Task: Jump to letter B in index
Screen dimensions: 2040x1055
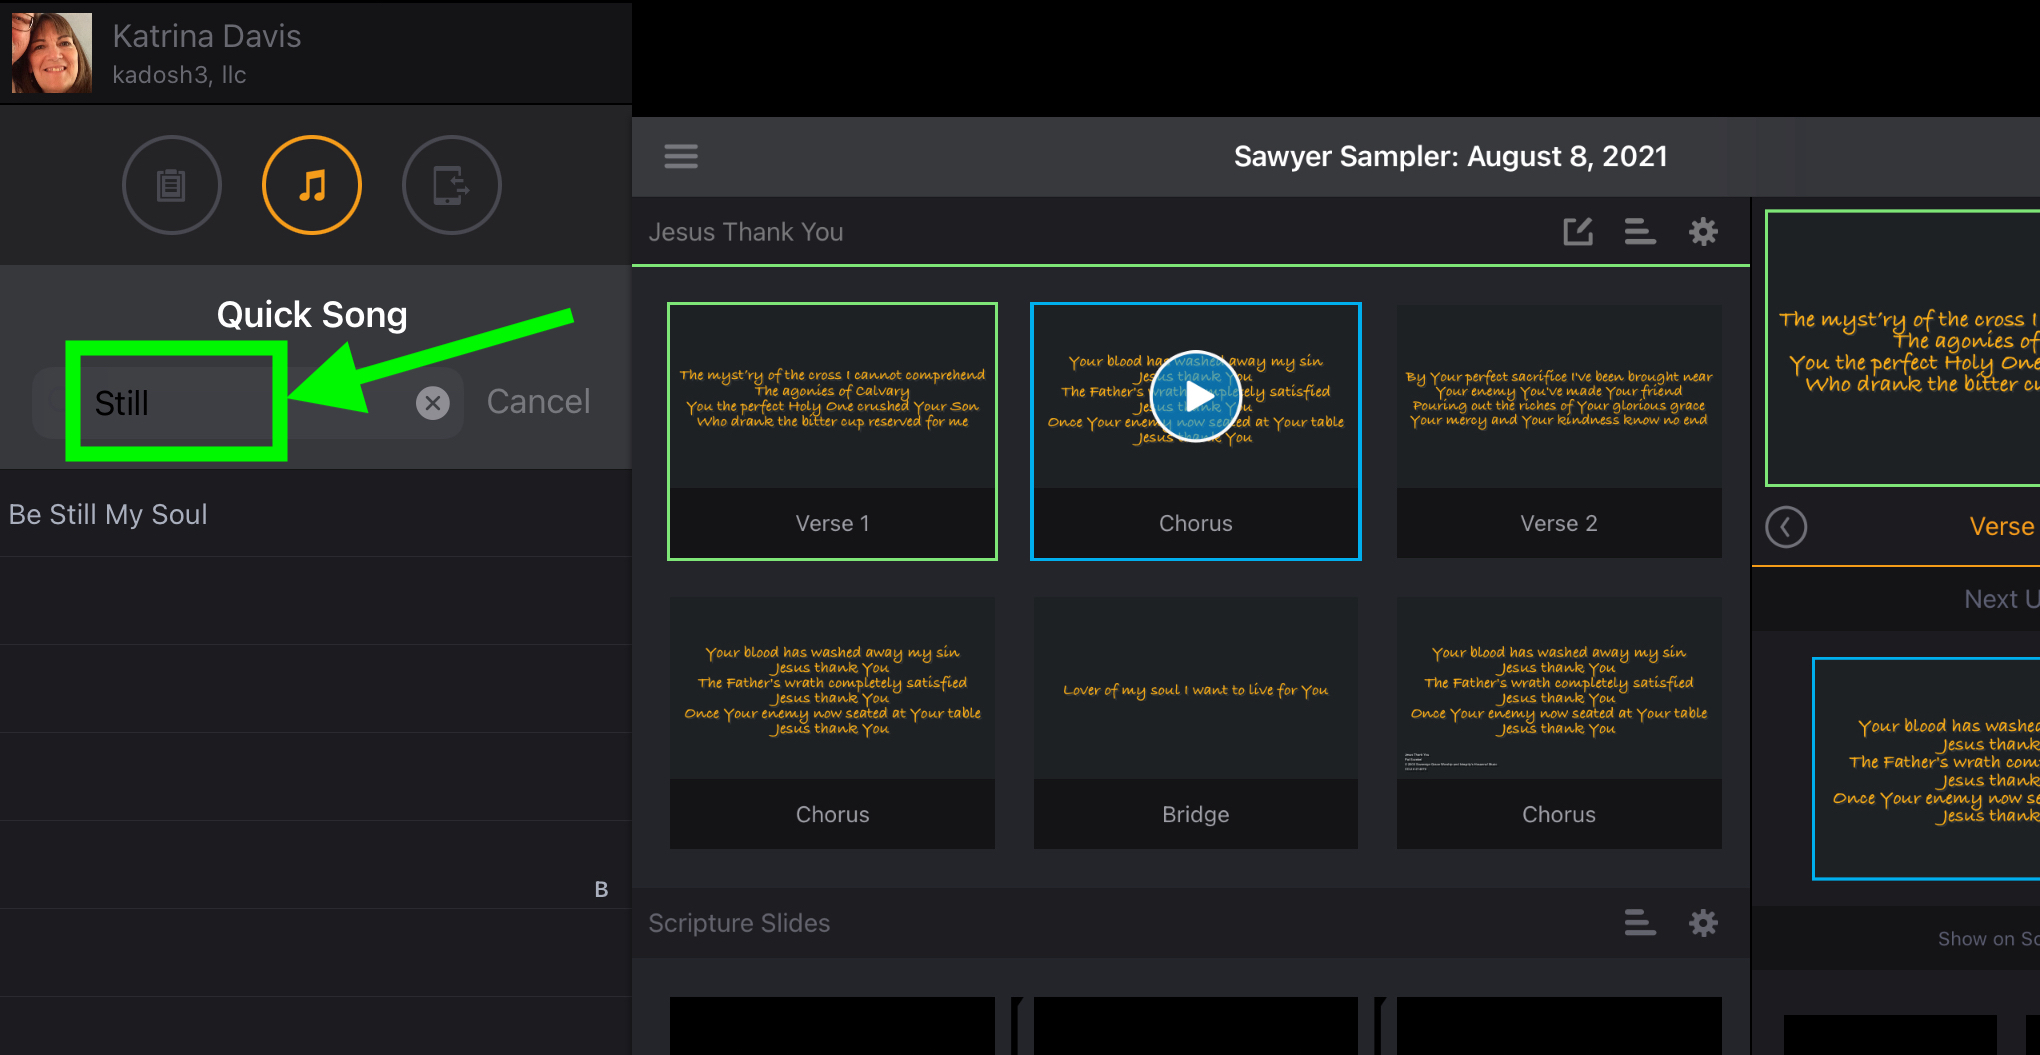Action: tap(601, 889)
